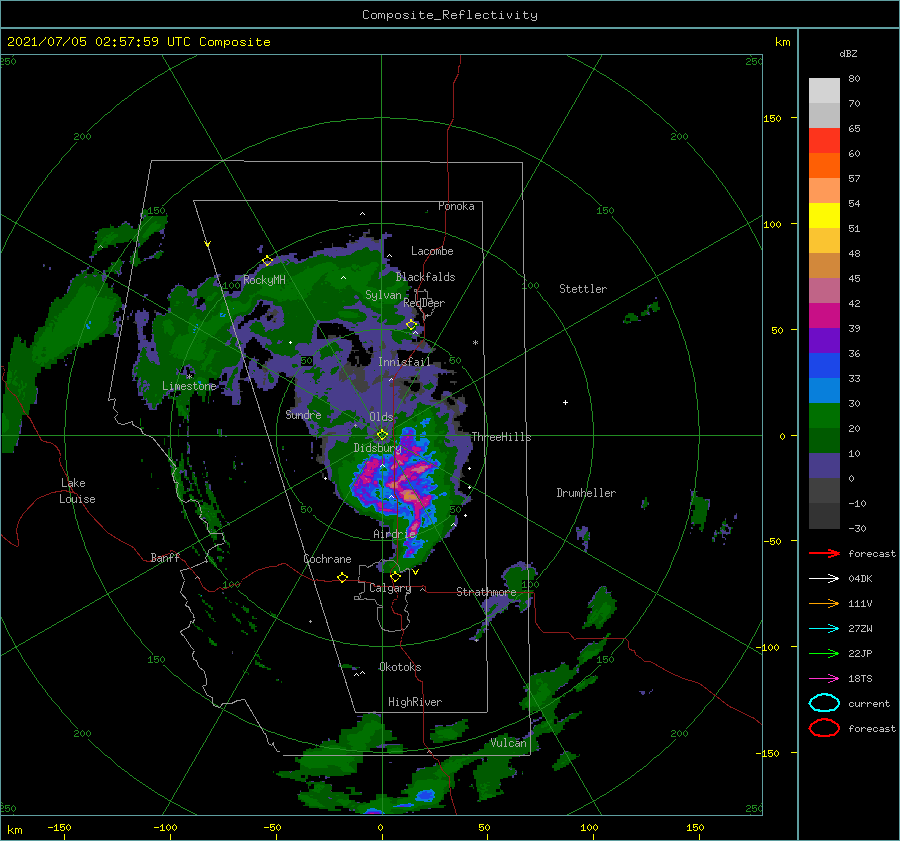Select the 20 dBZ green color swatch
The height and width of the screenshot is (841, 900).
coord(824,416)
